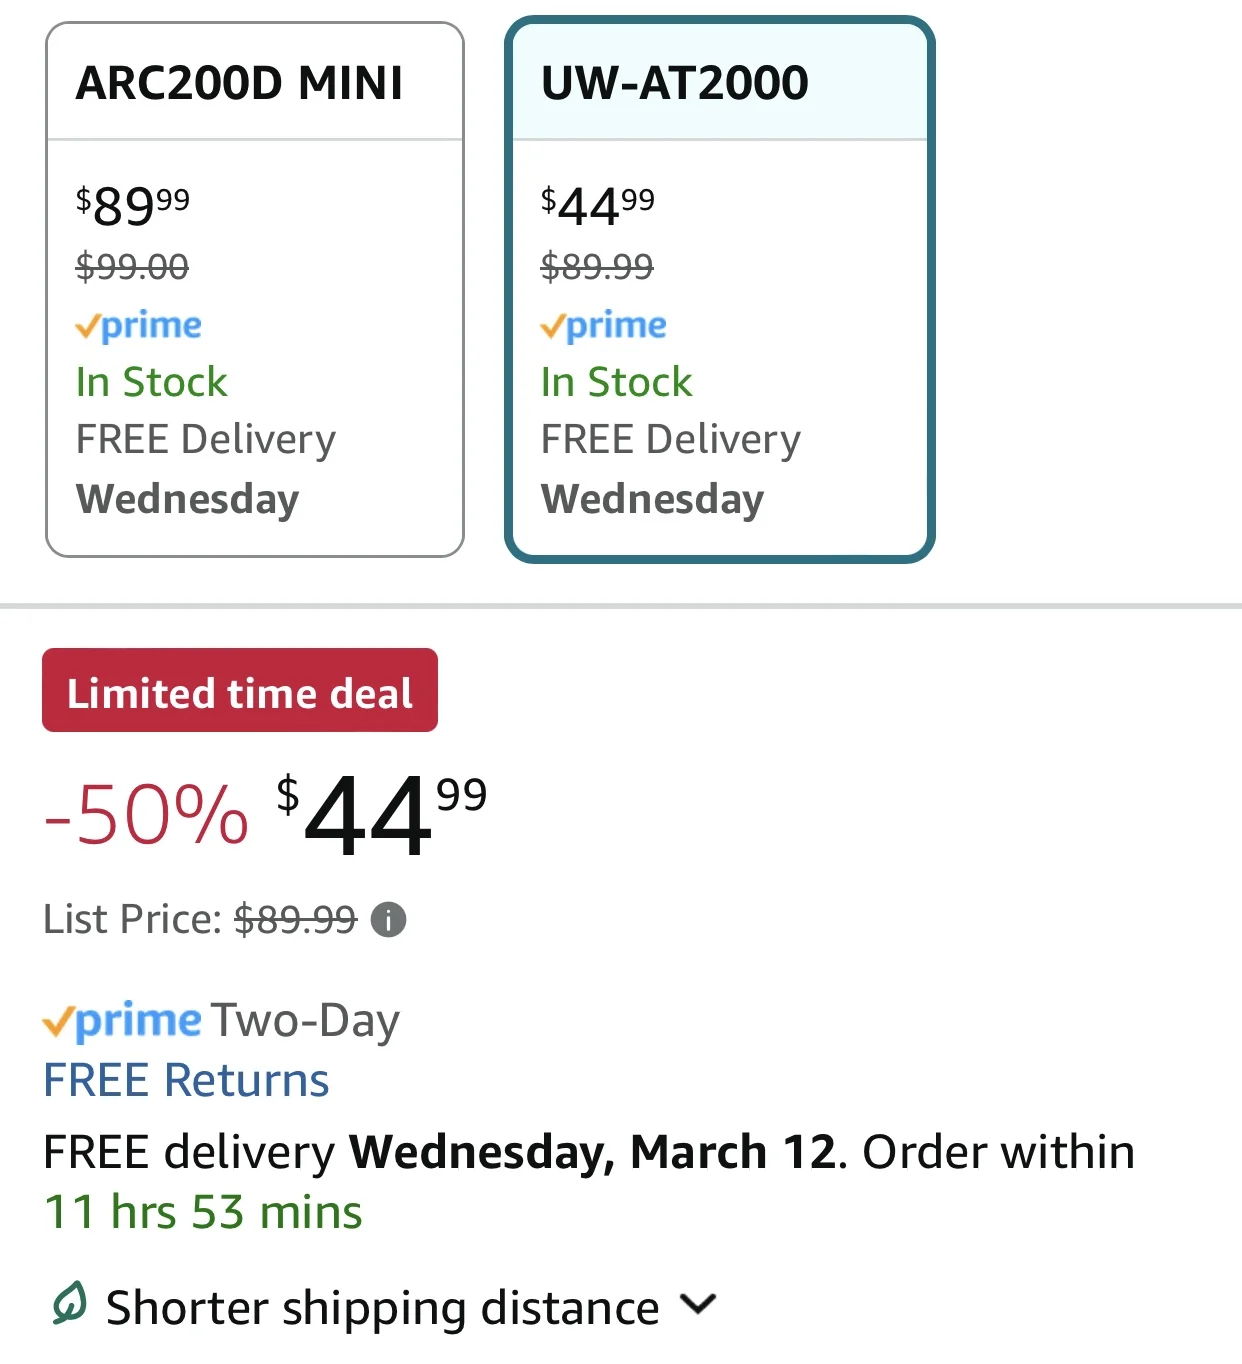This screenshot has height=1364, width=1242.
Task: Select the UW-AT2000 option
Action: coord(720,290)
